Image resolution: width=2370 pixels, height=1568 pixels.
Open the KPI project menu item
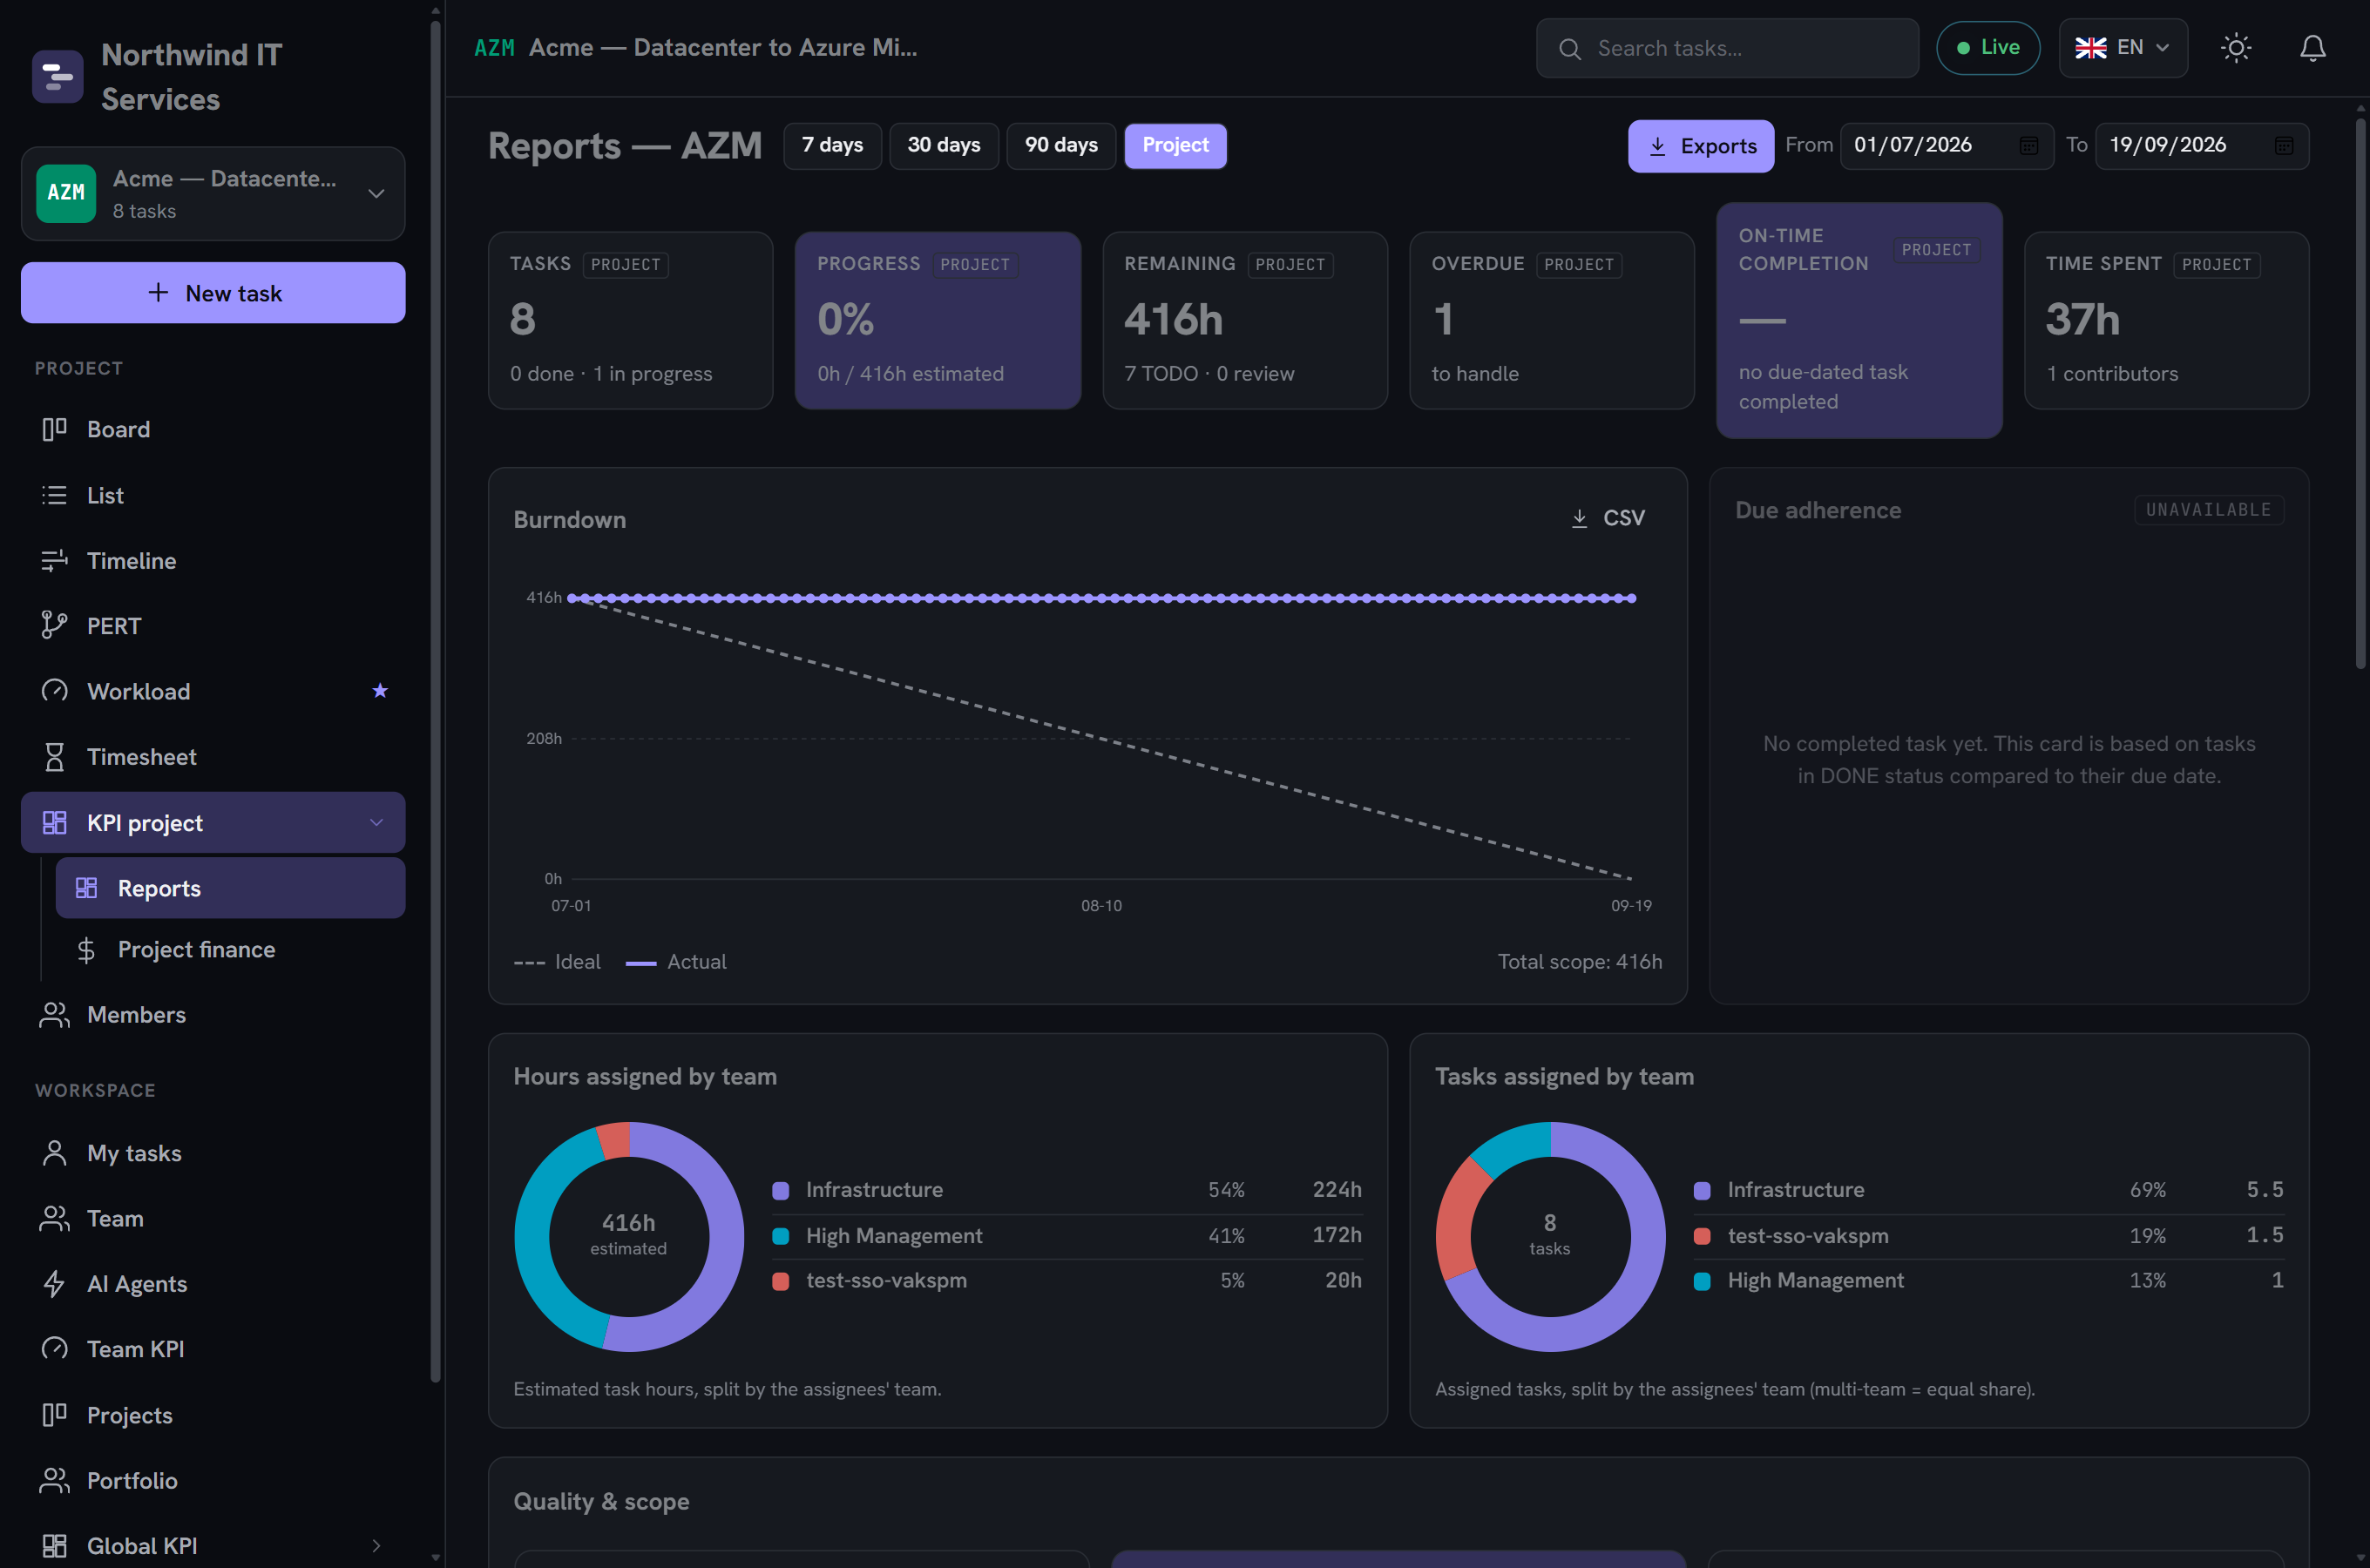coord(213,823)
